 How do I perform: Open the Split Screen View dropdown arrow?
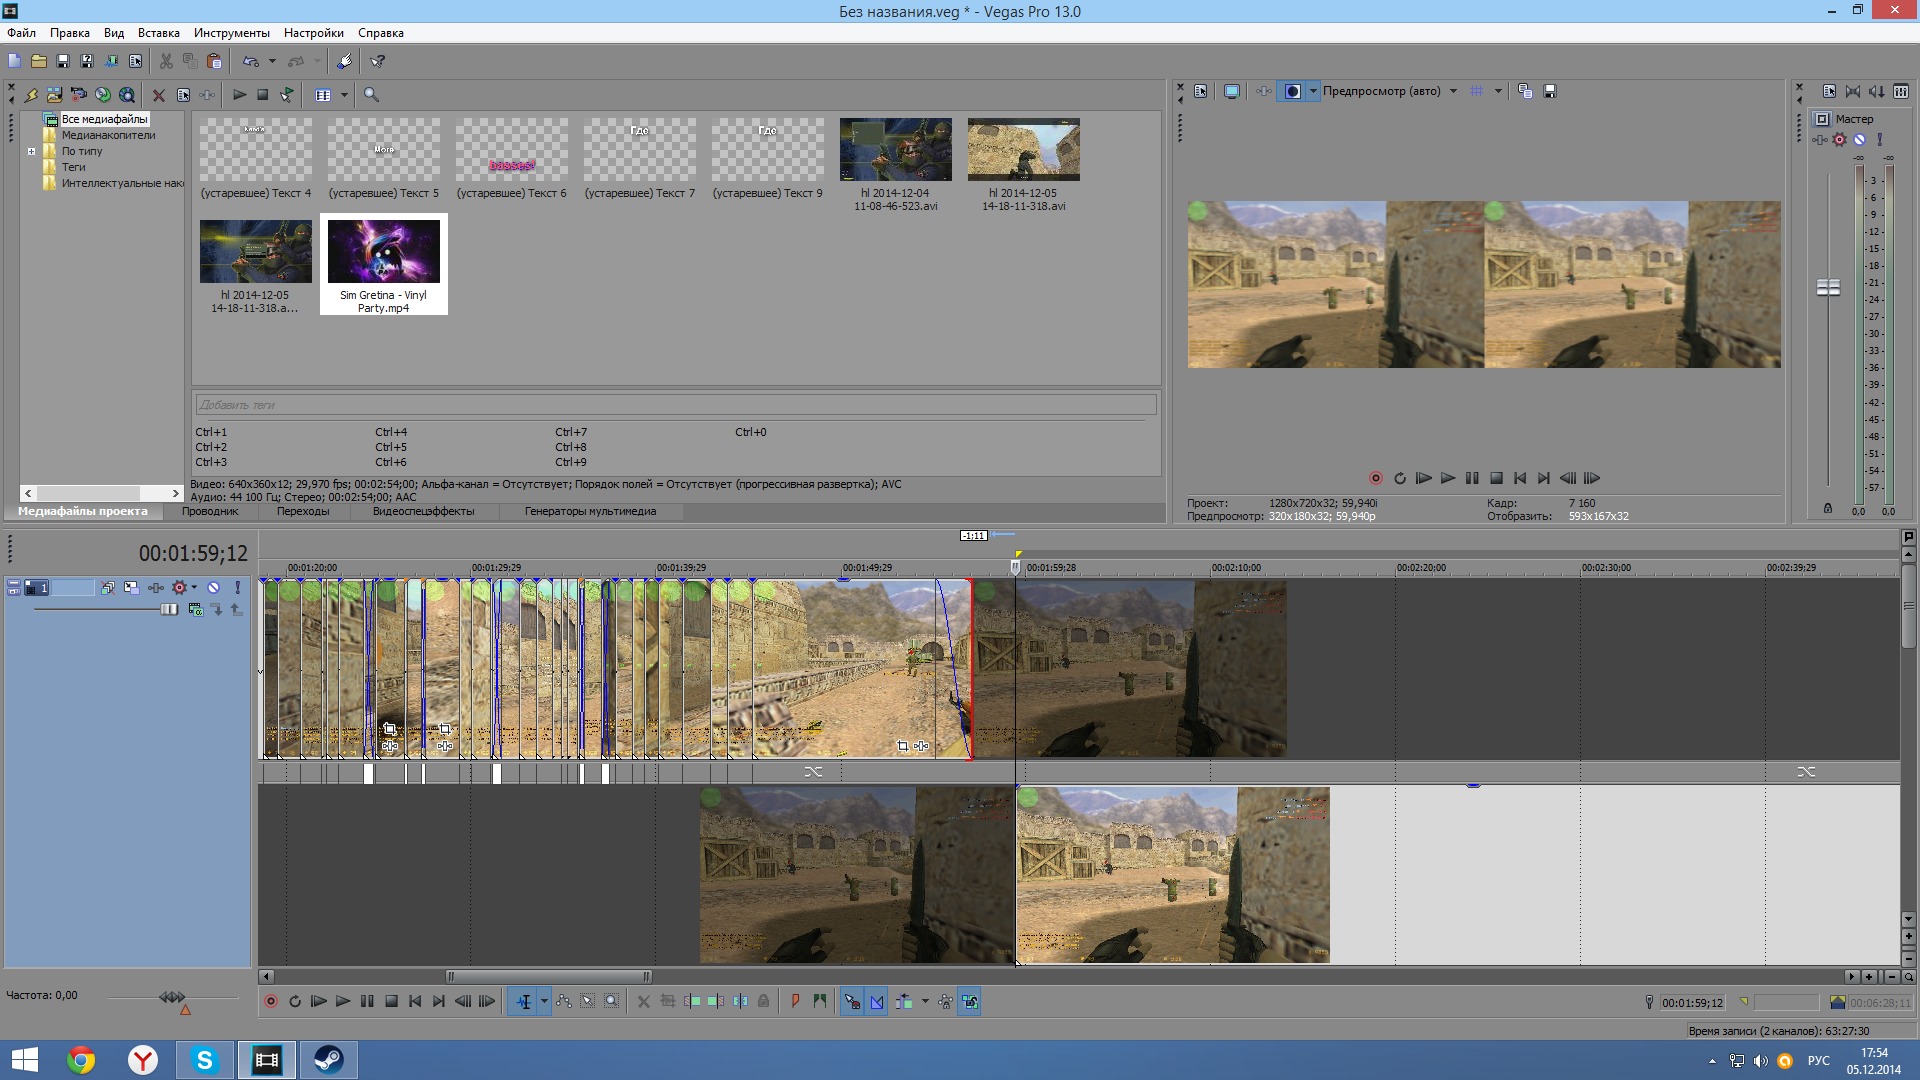(x=1313, y=91)
